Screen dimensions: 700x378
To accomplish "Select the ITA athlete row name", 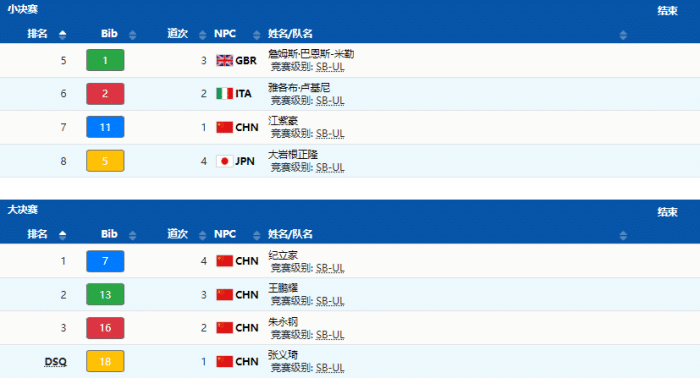I will point(299,87).
